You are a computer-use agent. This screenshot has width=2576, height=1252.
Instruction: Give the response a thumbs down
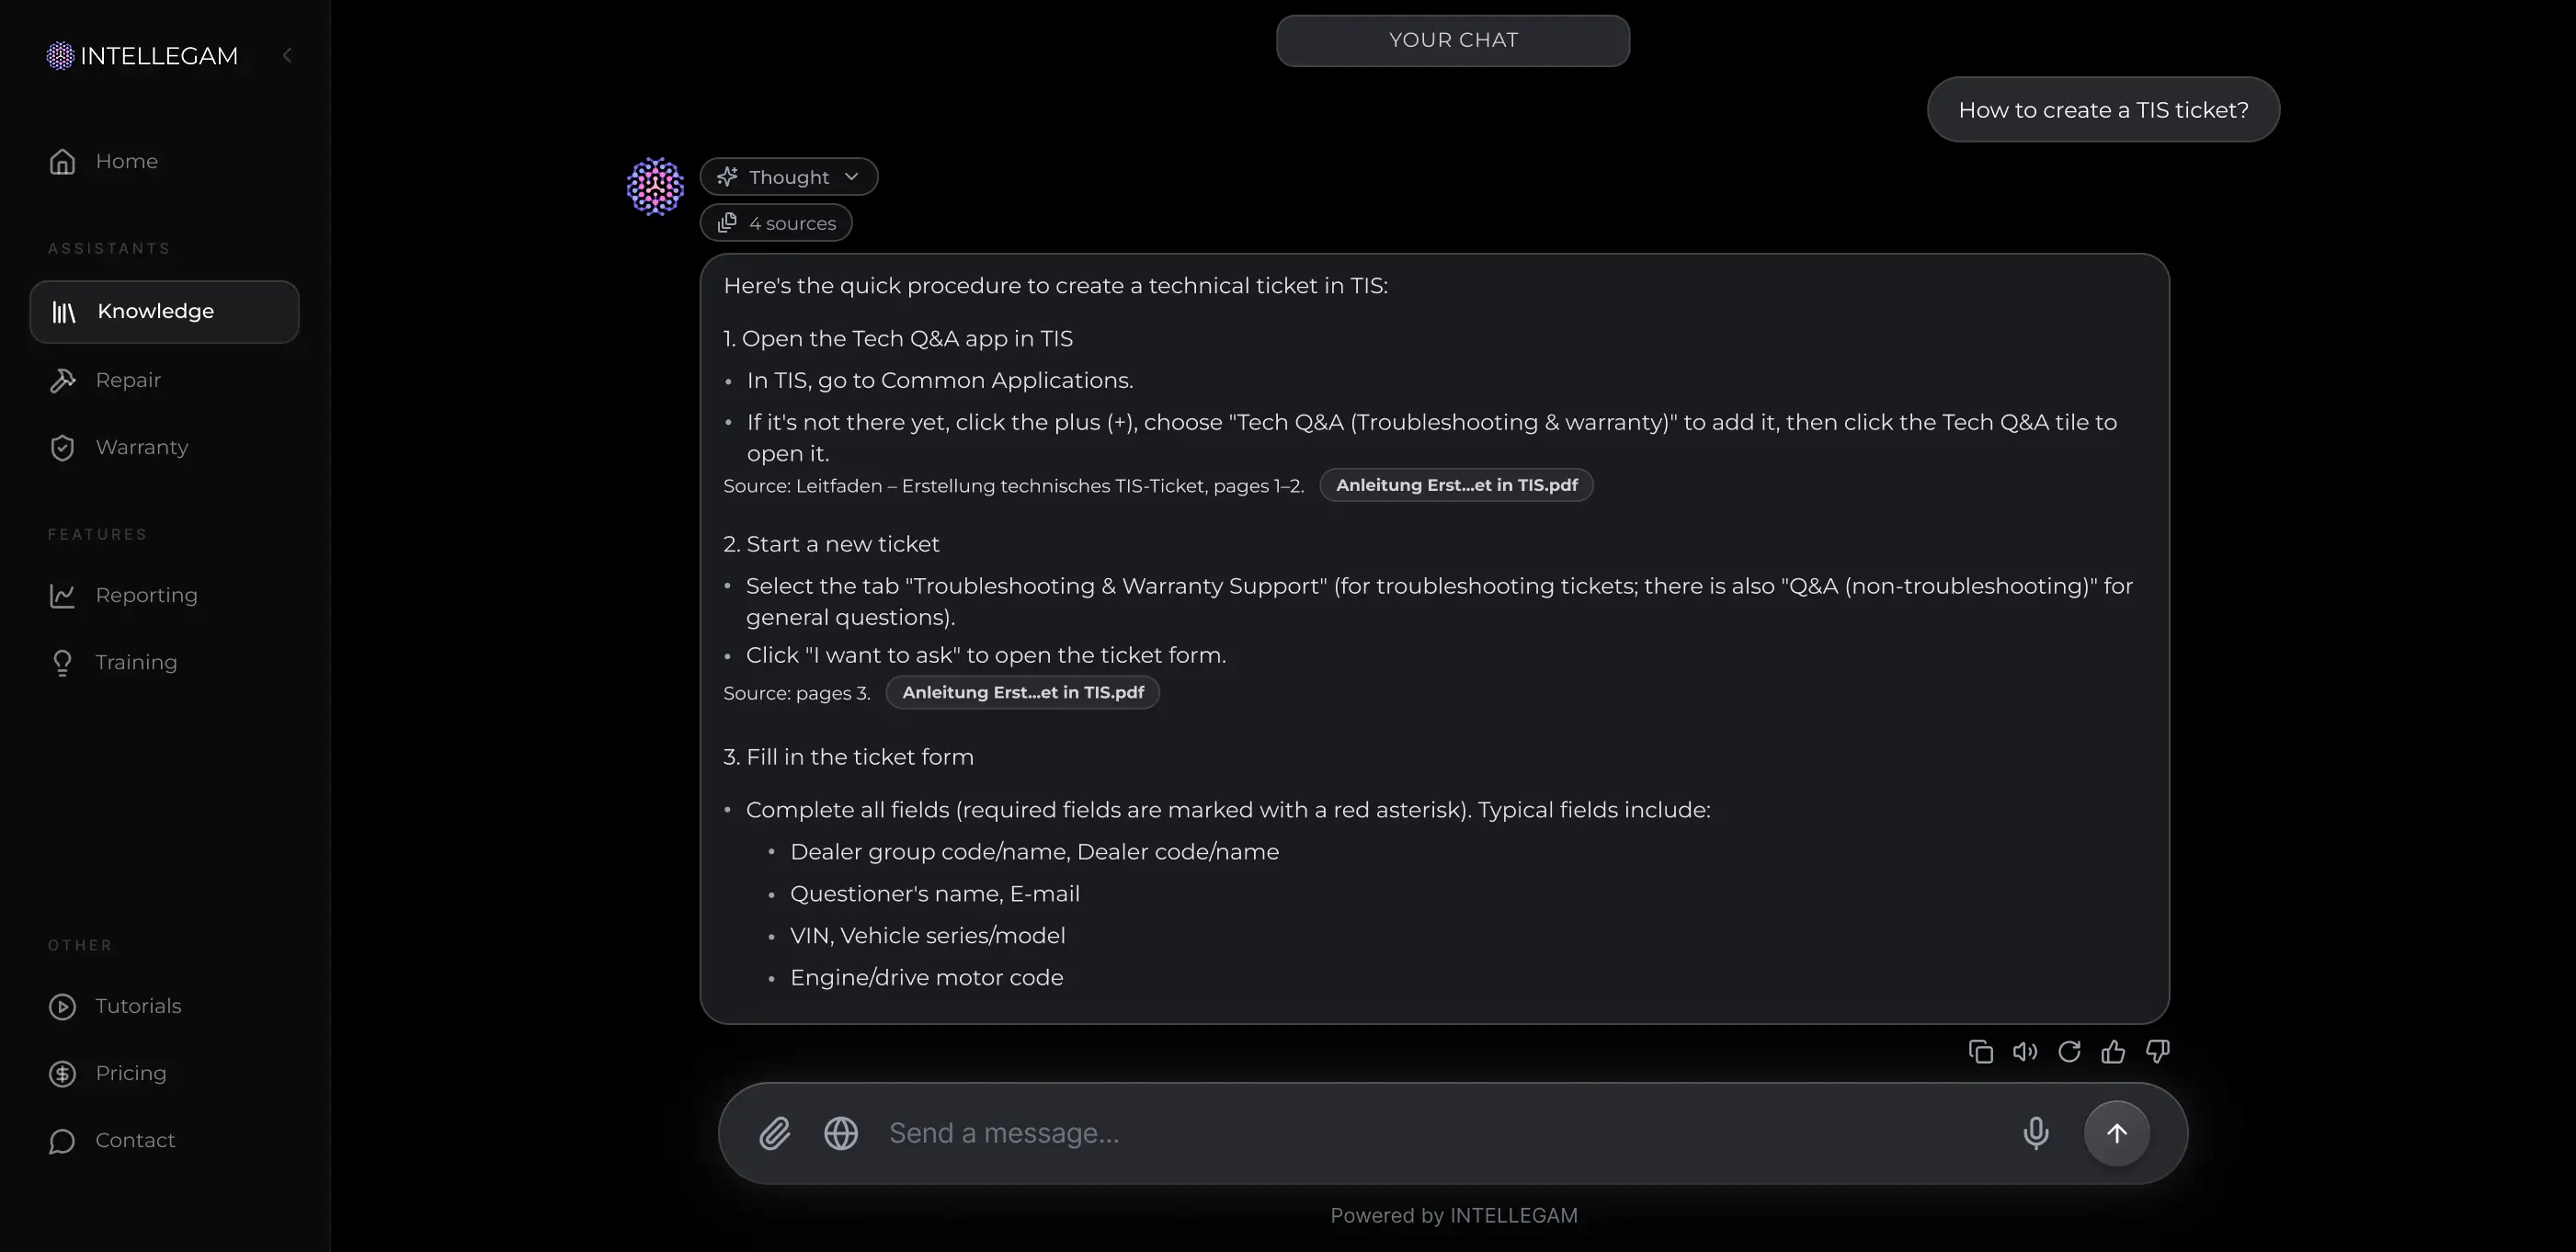[x=2157, y=1051]
